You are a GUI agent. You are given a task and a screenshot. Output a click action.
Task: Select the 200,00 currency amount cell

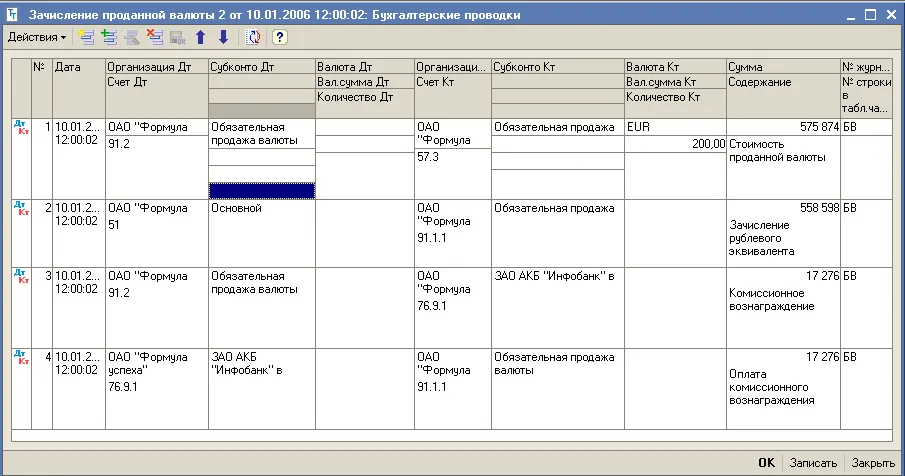675,144
